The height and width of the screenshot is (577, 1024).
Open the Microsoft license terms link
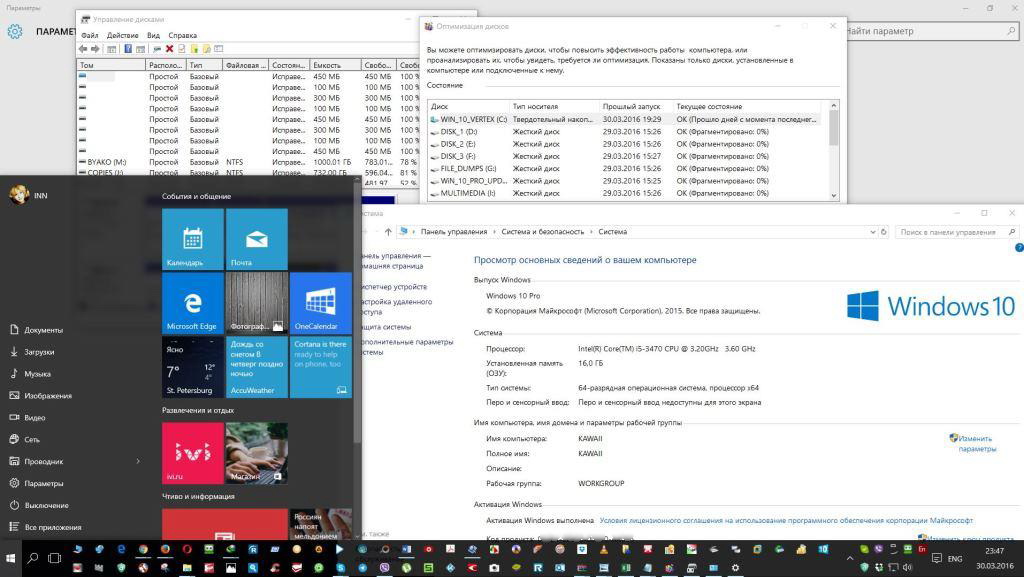pyautogui.click(x=785, y=520)
